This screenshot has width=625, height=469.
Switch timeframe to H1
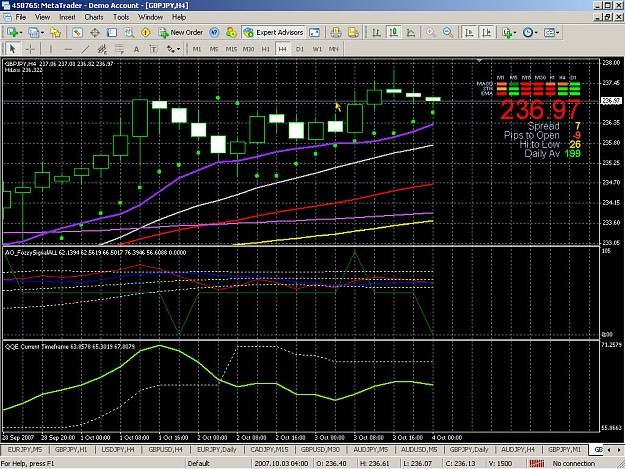click(265, 49)
